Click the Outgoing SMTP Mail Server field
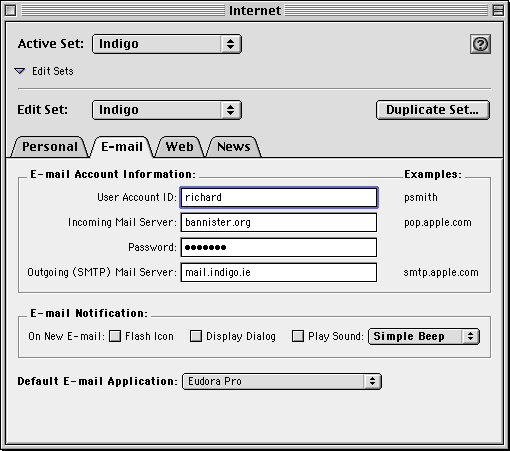Screen dimensions: 510x451 pos(279,272)
